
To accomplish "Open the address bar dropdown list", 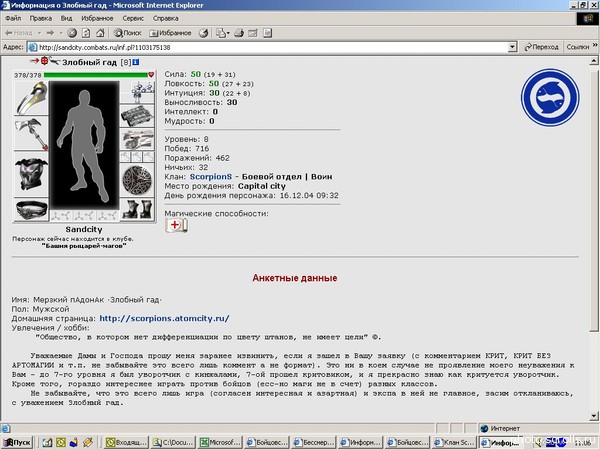I will click(x=512, y=47).
